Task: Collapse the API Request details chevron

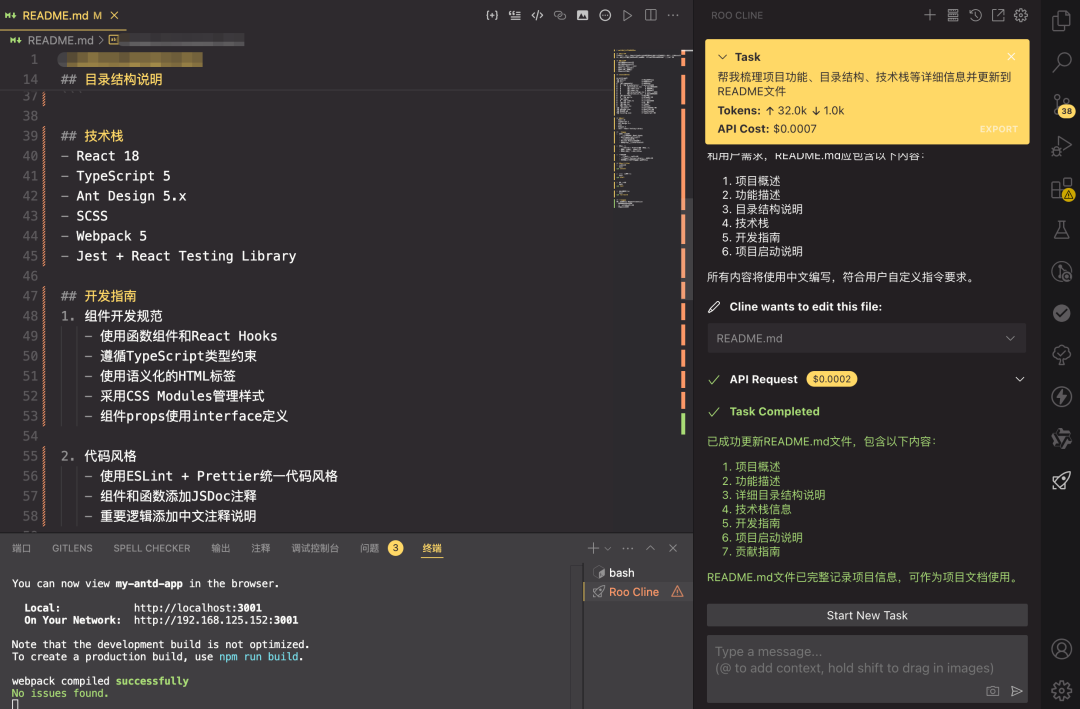Action: (x=1019, y=379)
